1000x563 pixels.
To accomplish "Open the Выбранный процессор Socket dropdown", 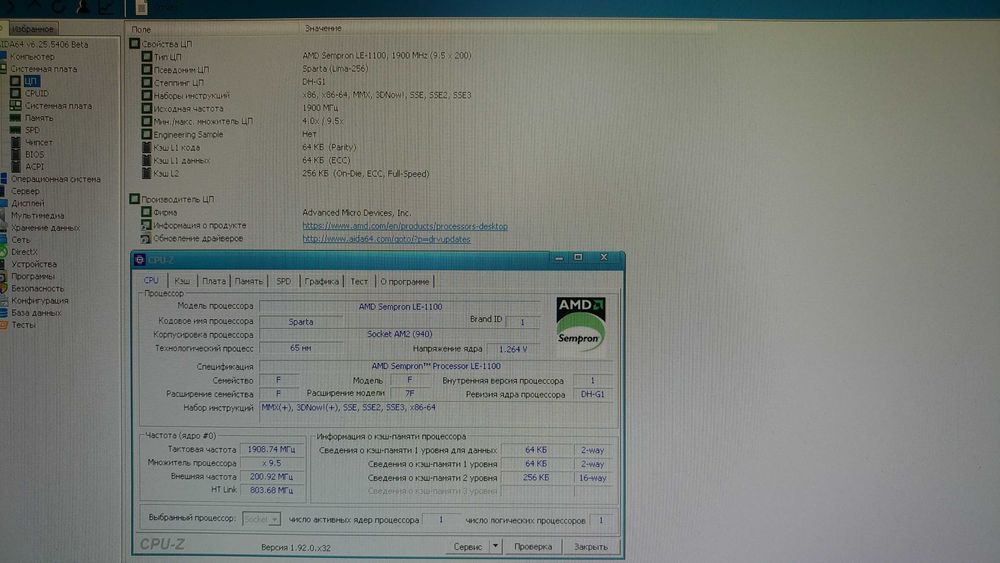I will (261, 520).
